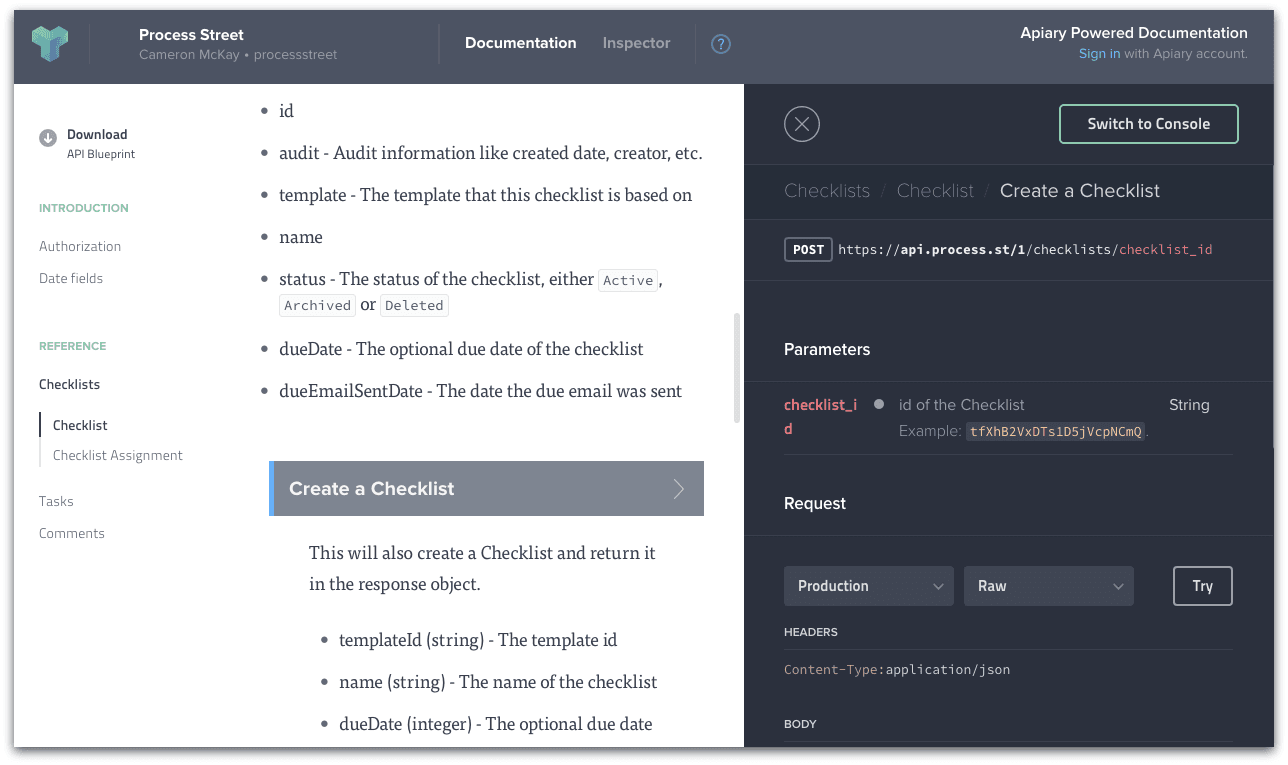Screen dimensions: 1288x765
Task: Navigate to the Authorization section
Action: point(79,246)
